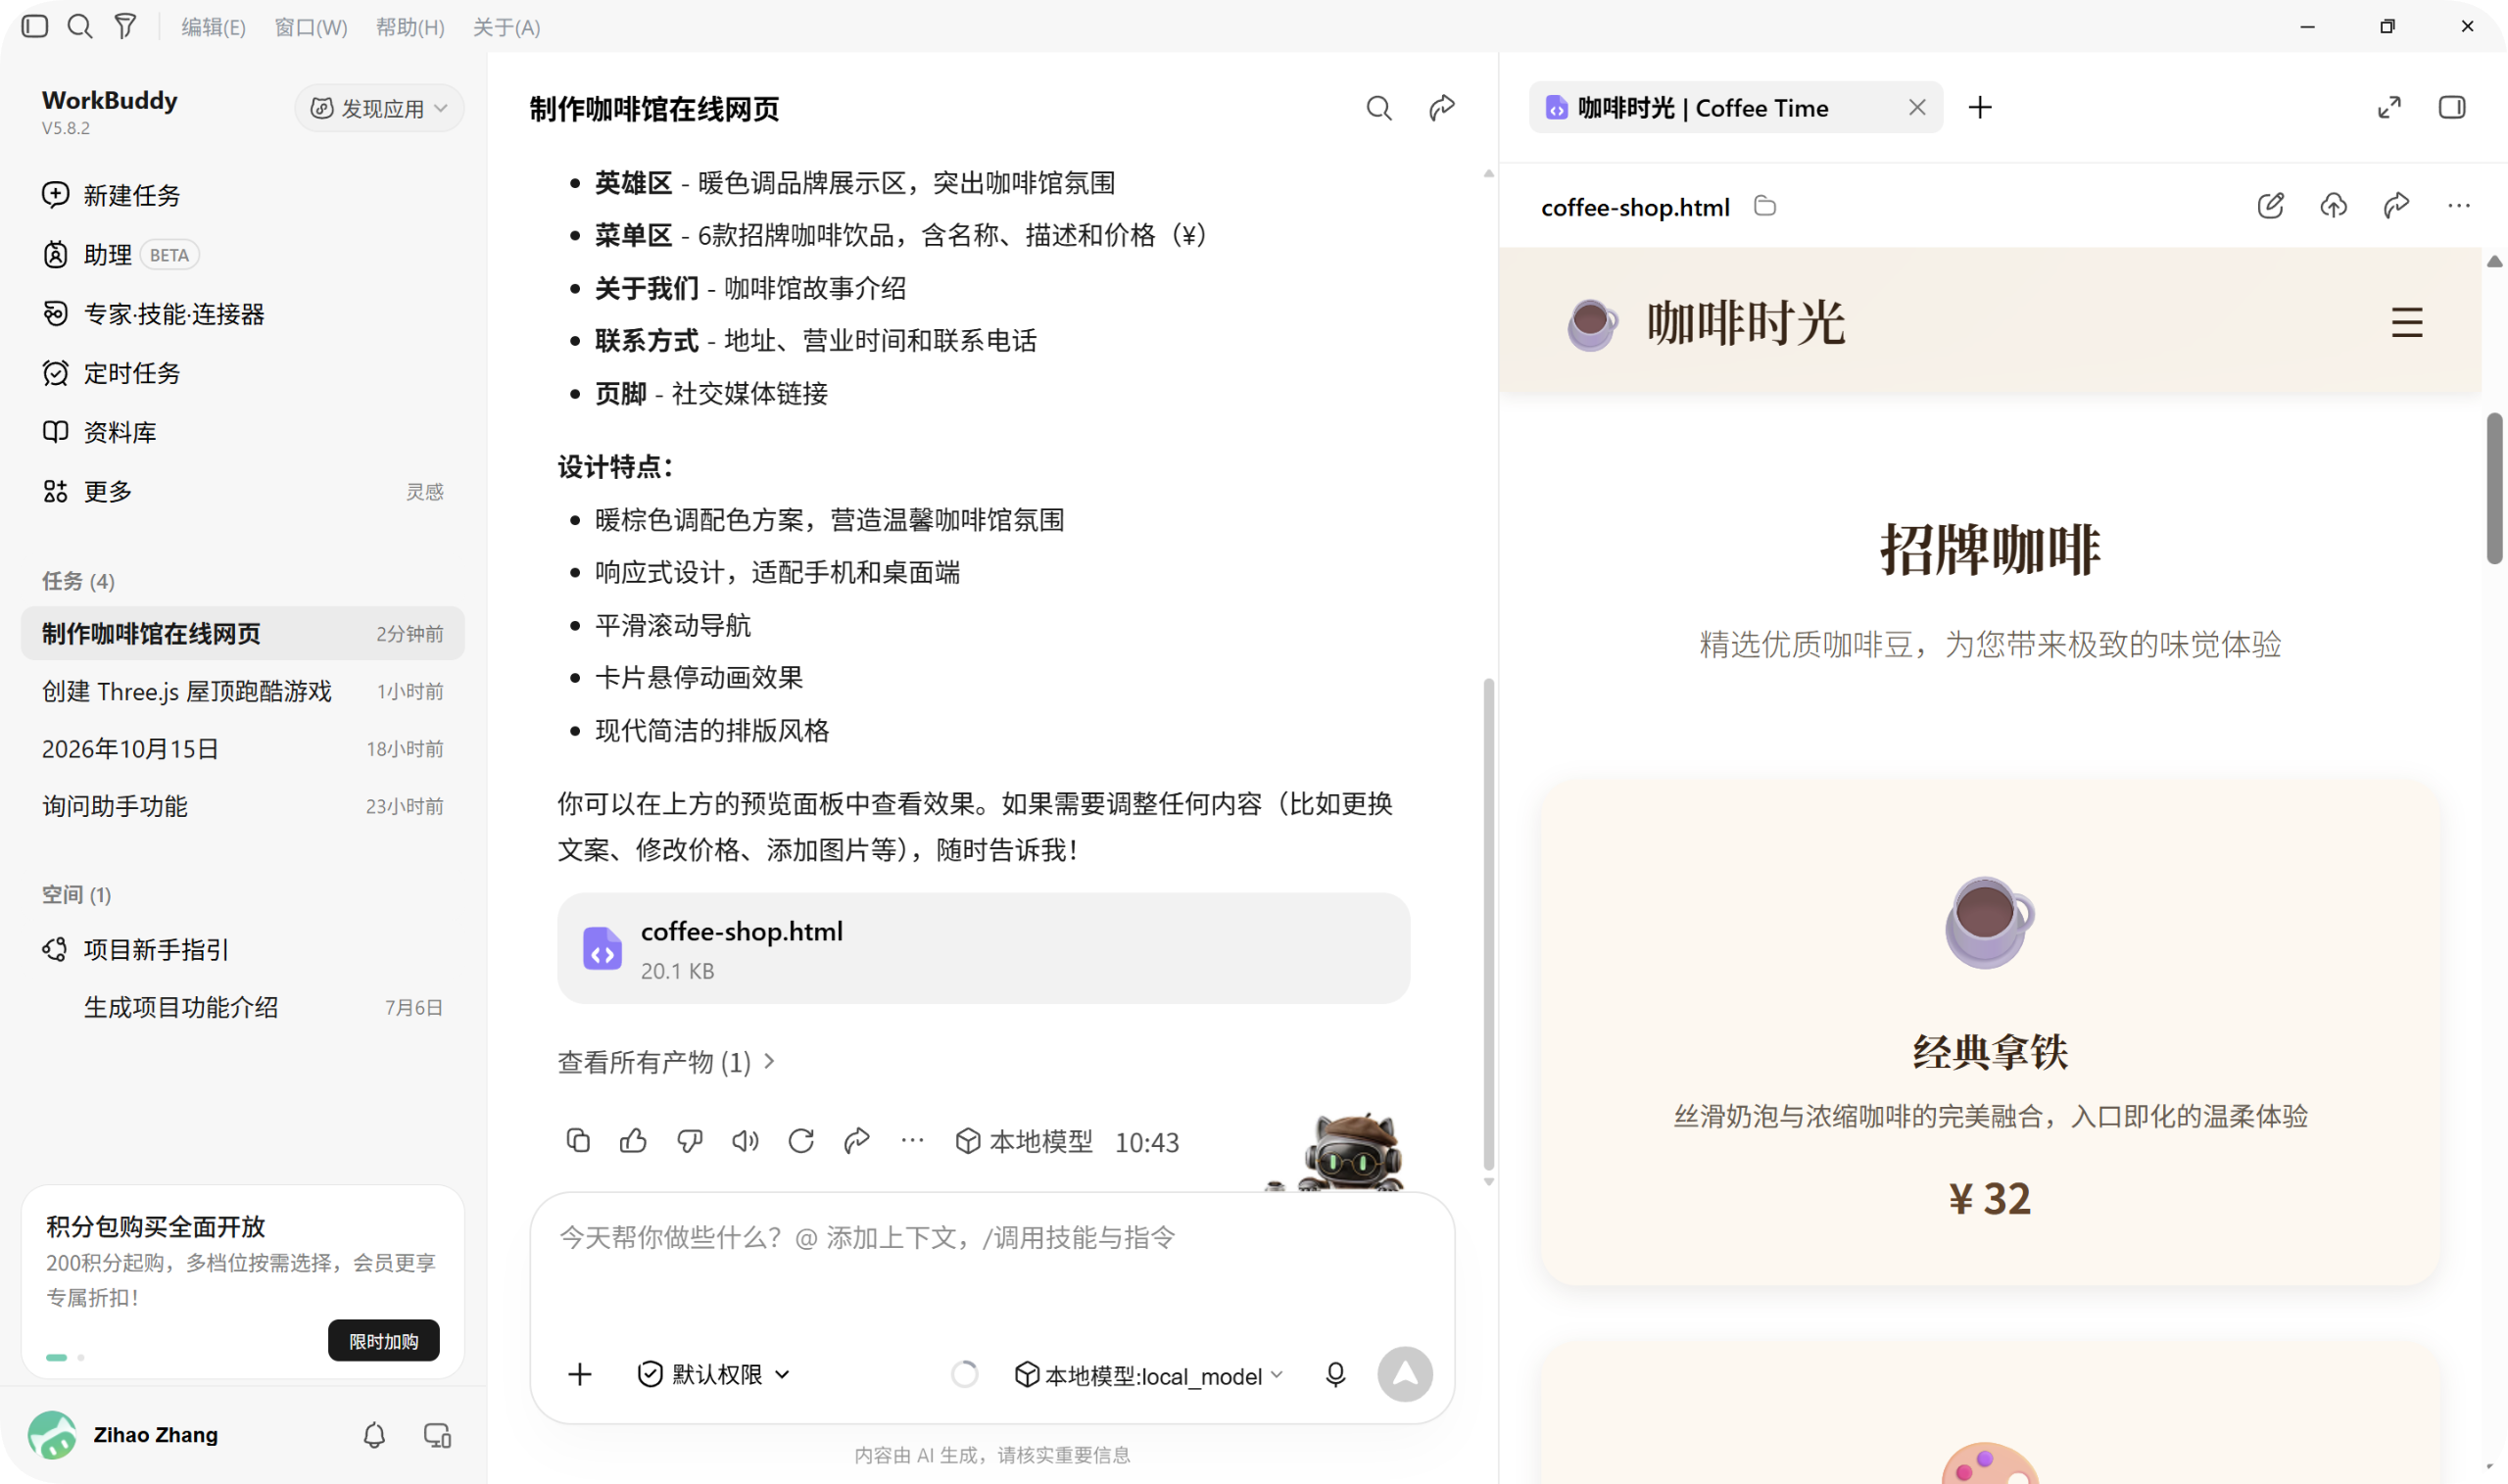Upload coffee-shop.html via cloud icon
The image size is (2508, 1484).
pos(2333,206)
